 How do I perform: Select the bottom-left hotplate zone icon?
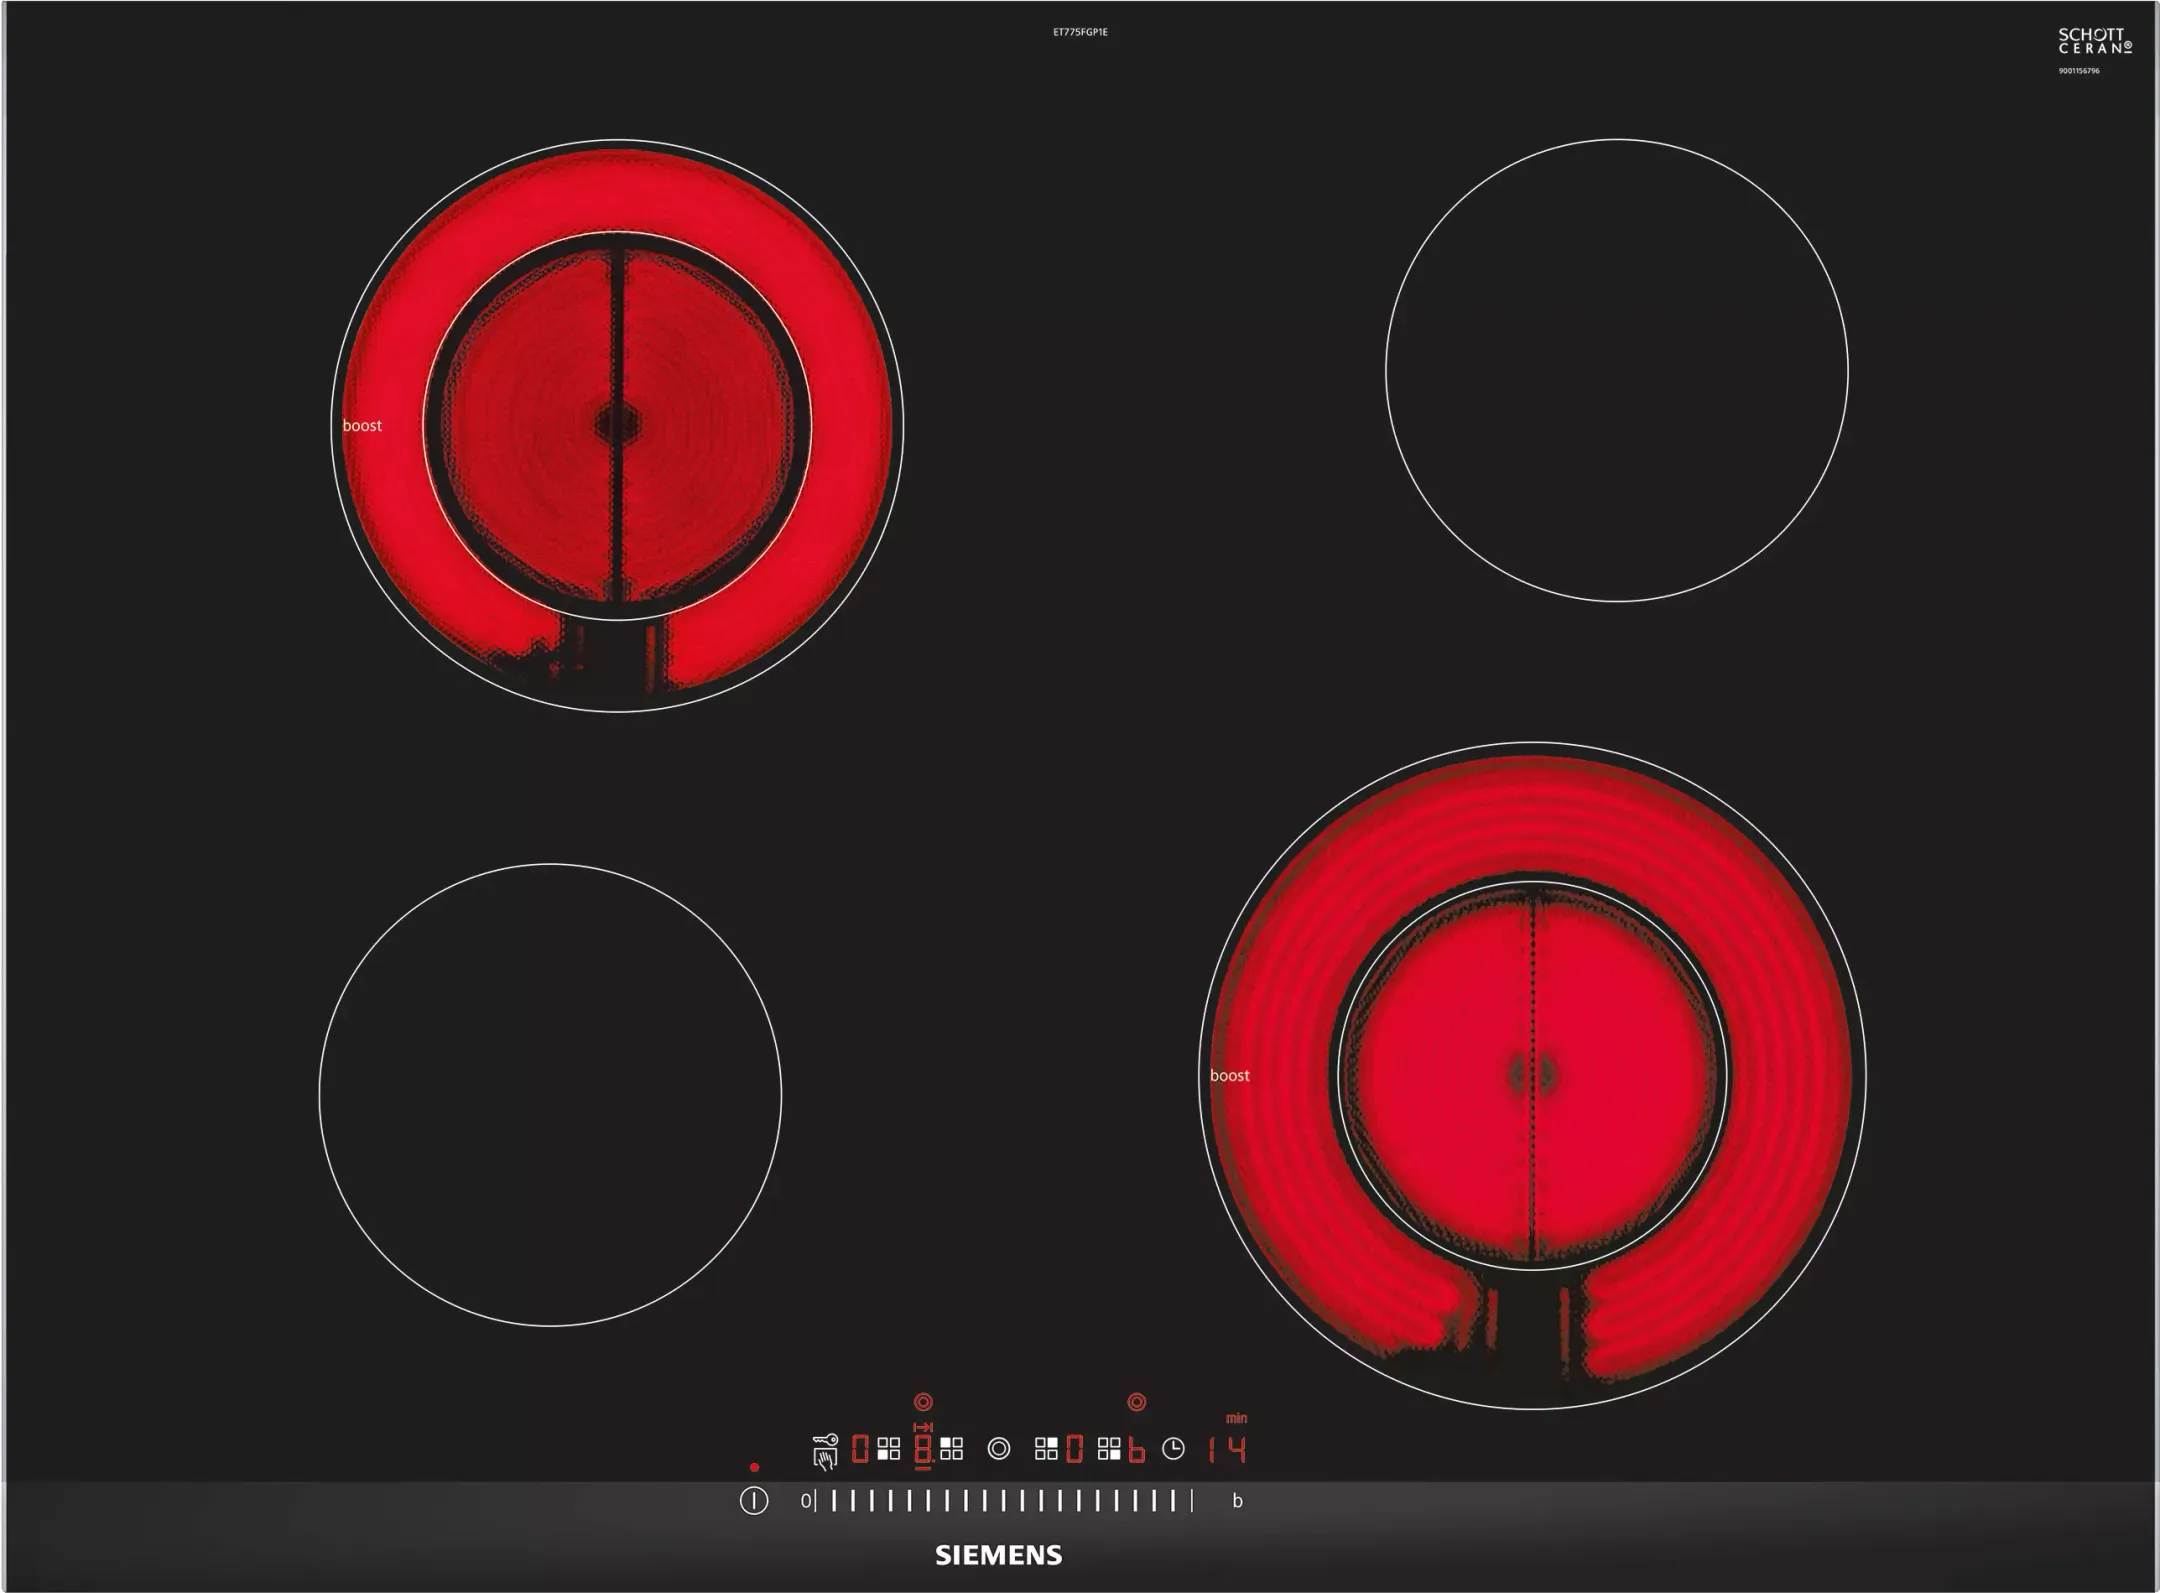(x=889, y=1449)
